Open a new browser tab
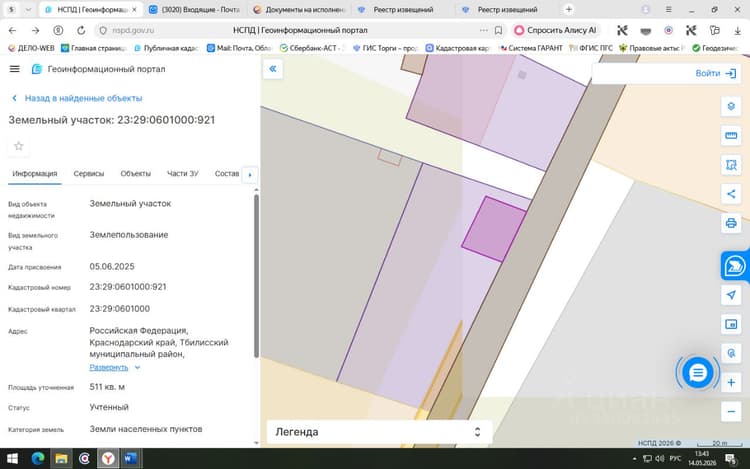The height and width of the screenshot is (469, 750). coord(569,9)
